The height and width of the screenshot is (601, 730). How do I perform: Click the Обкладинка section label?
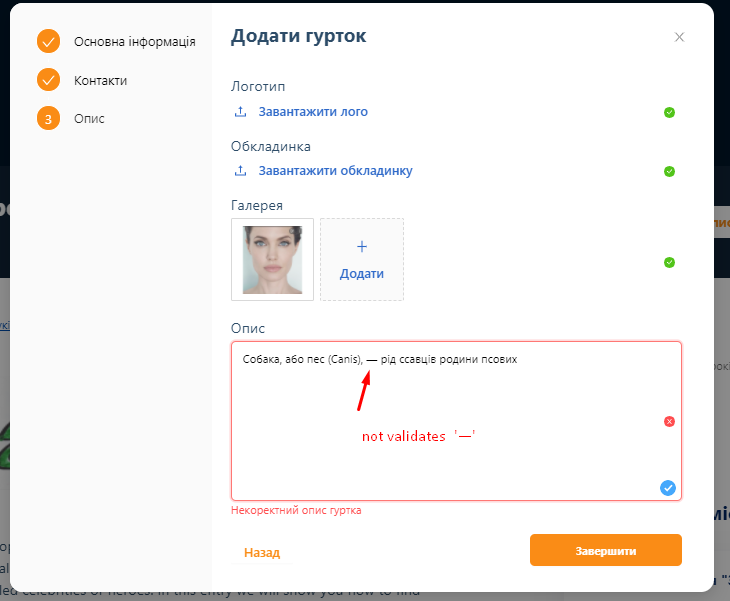point(270,146)
